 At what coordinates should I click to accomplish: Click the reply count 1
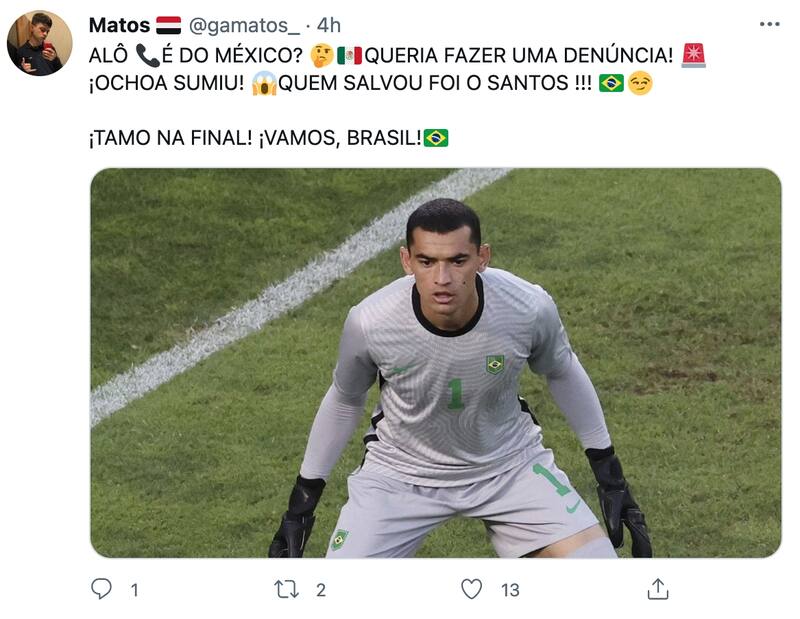click(134, 590)
